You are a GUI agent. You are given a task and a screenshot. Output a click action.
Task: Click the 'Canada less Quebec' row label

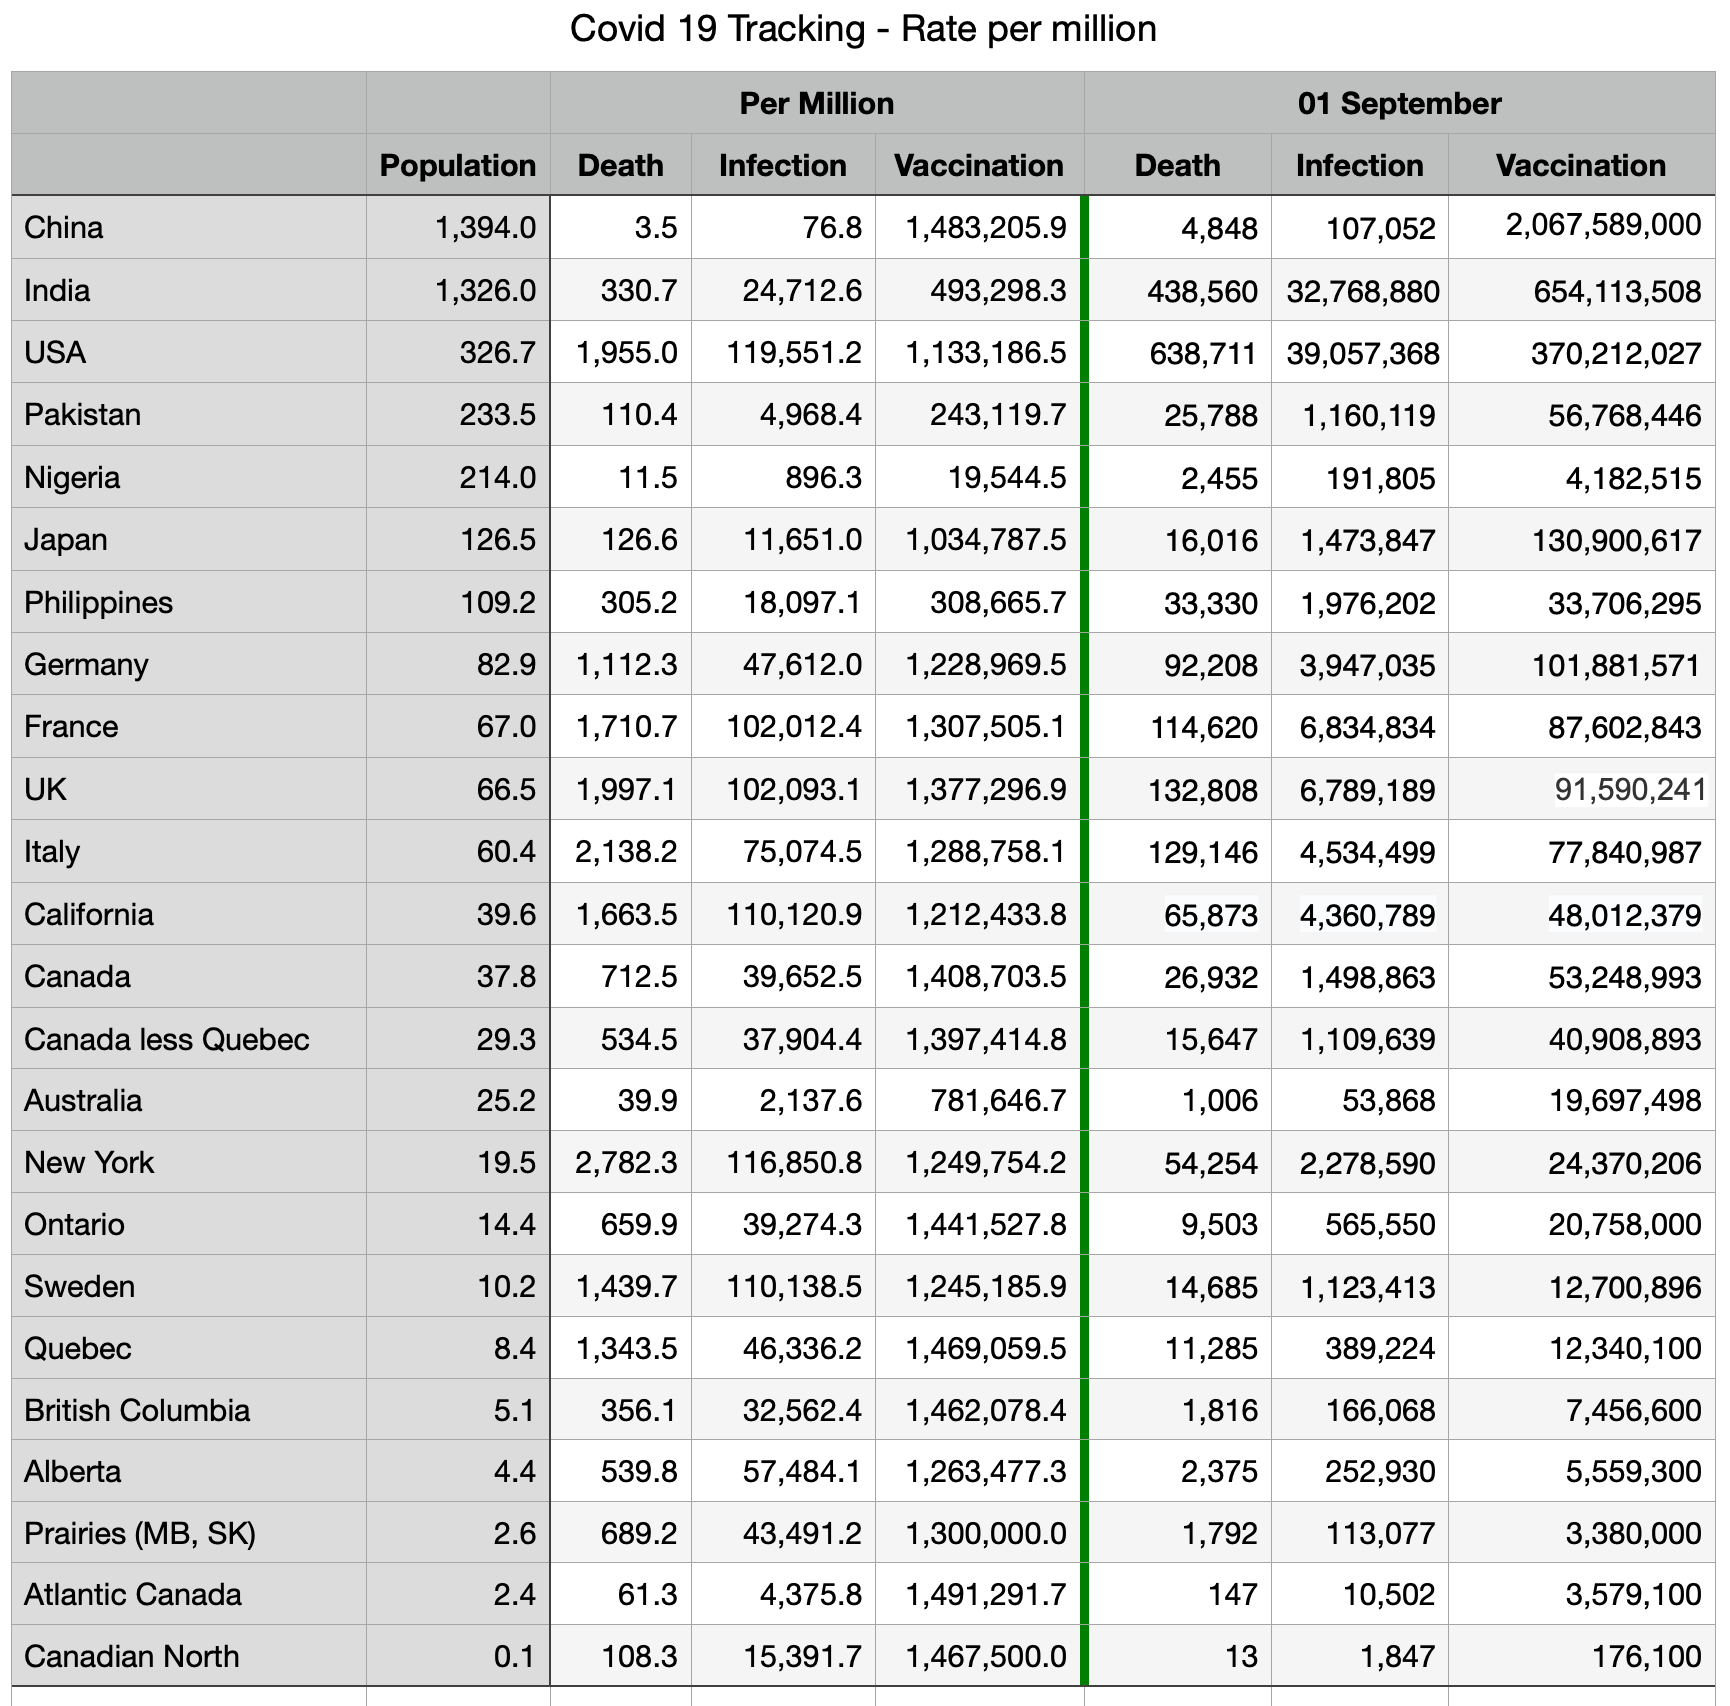pyautogui.click(x=167, y=1040)
